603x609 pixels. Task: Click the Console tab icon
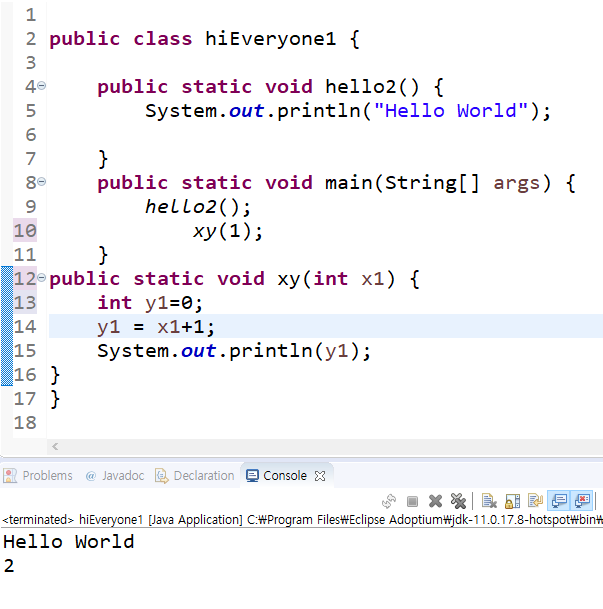[252, 476]
